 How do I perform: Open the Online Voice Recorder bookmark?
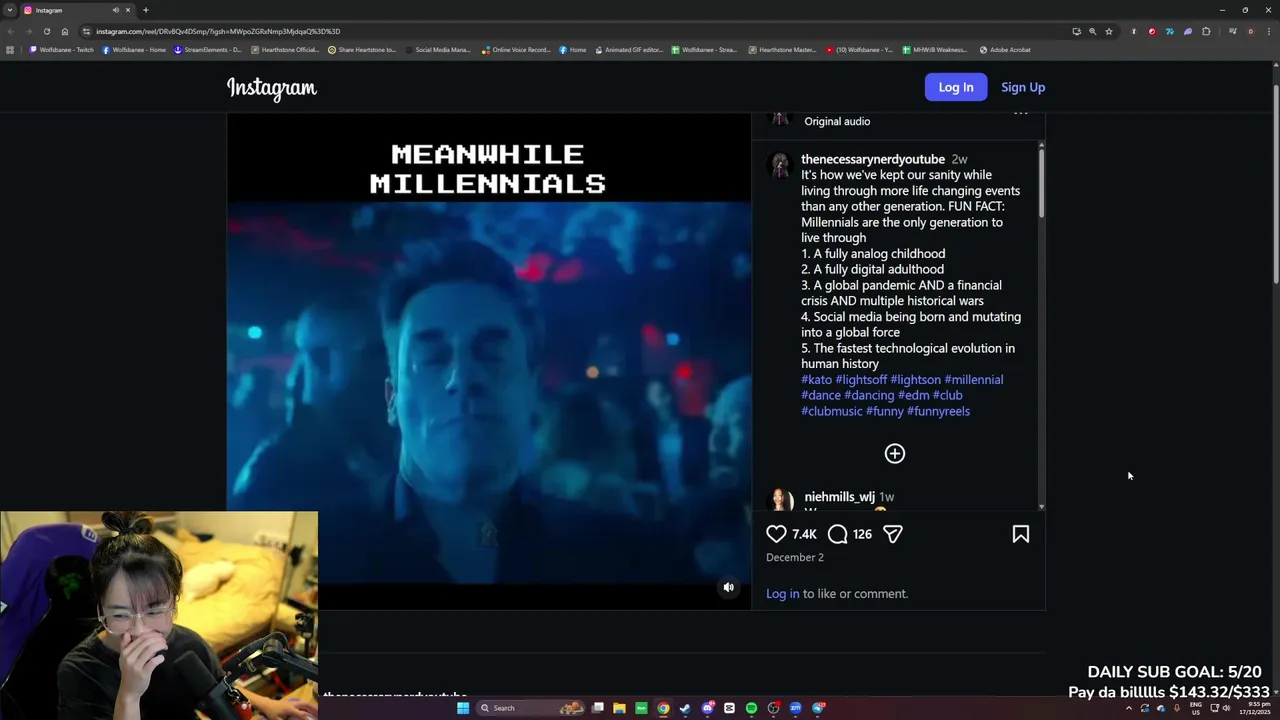tap(516, 50)
